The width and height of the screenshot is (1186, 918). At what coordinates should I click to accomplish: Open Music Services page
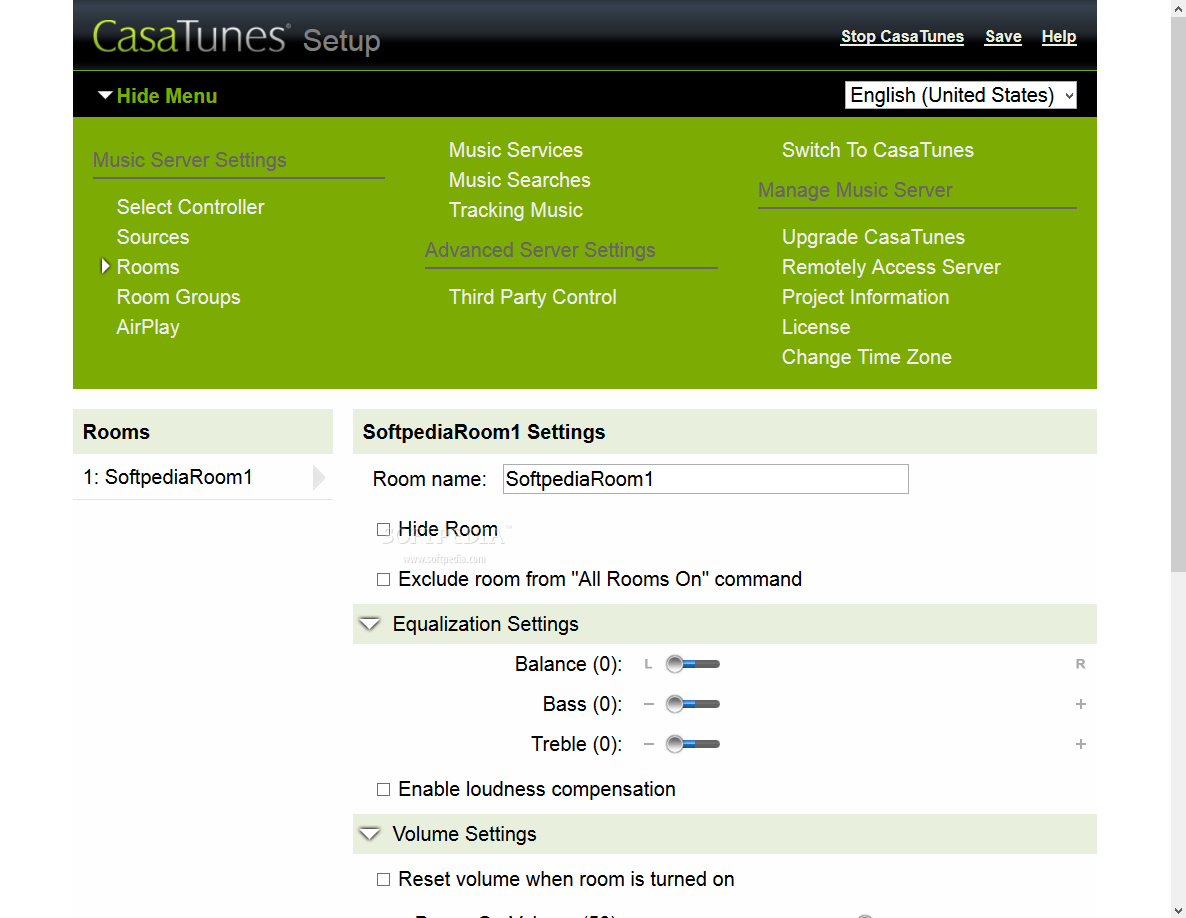tap(516, 150)
